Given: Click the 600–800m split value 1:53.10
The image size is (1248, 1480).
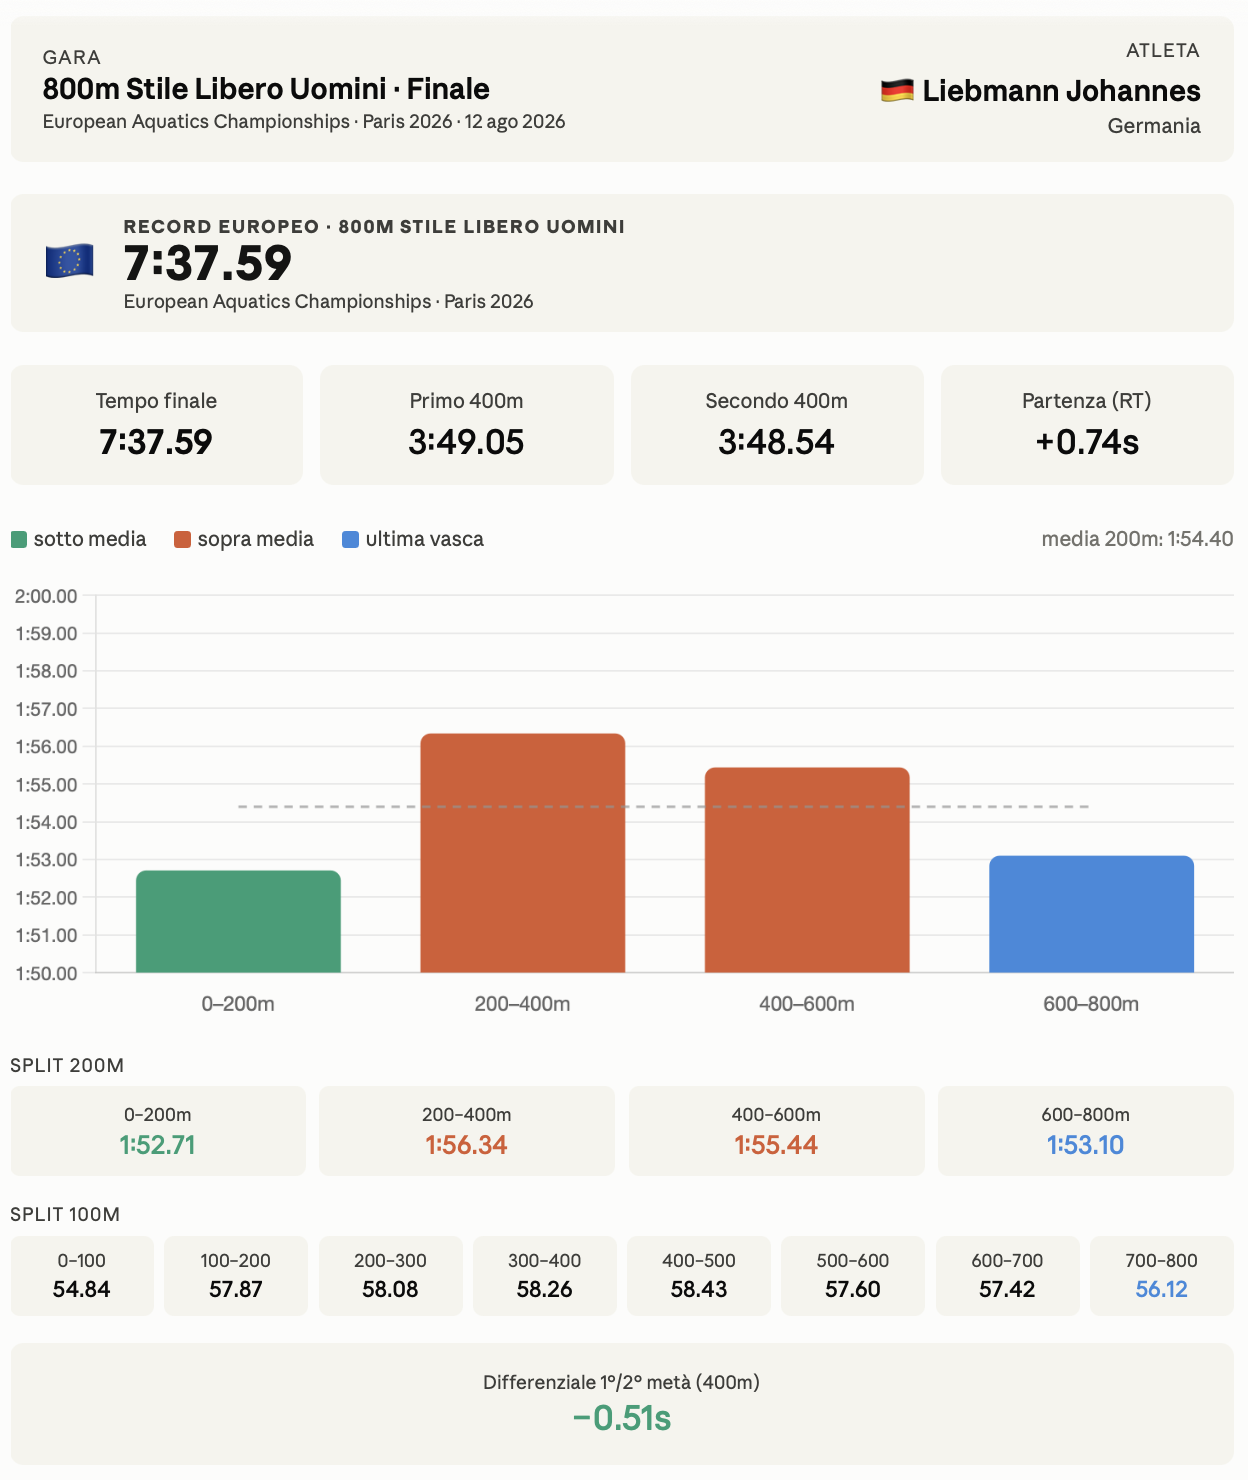Looking at the screenshot, I should 1086,1145.
